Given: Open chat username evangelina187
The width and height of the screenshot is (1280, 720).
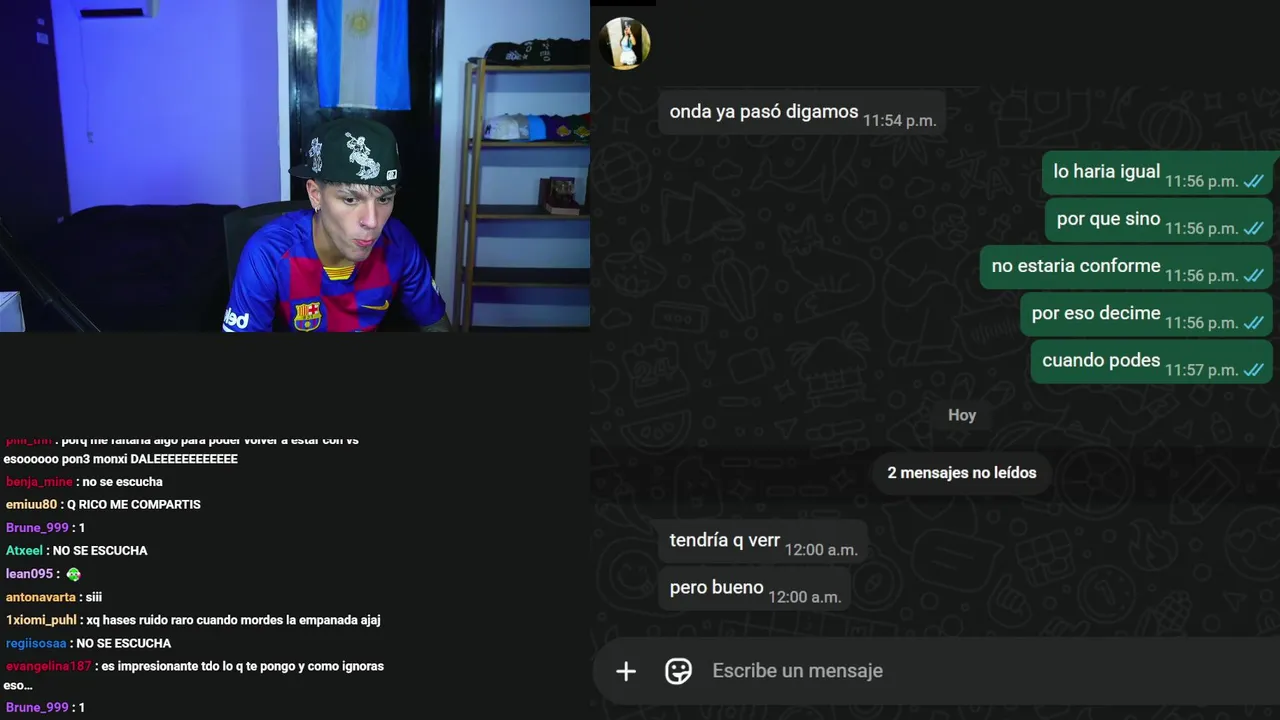Looking at the screenshot, I should 48,666.
